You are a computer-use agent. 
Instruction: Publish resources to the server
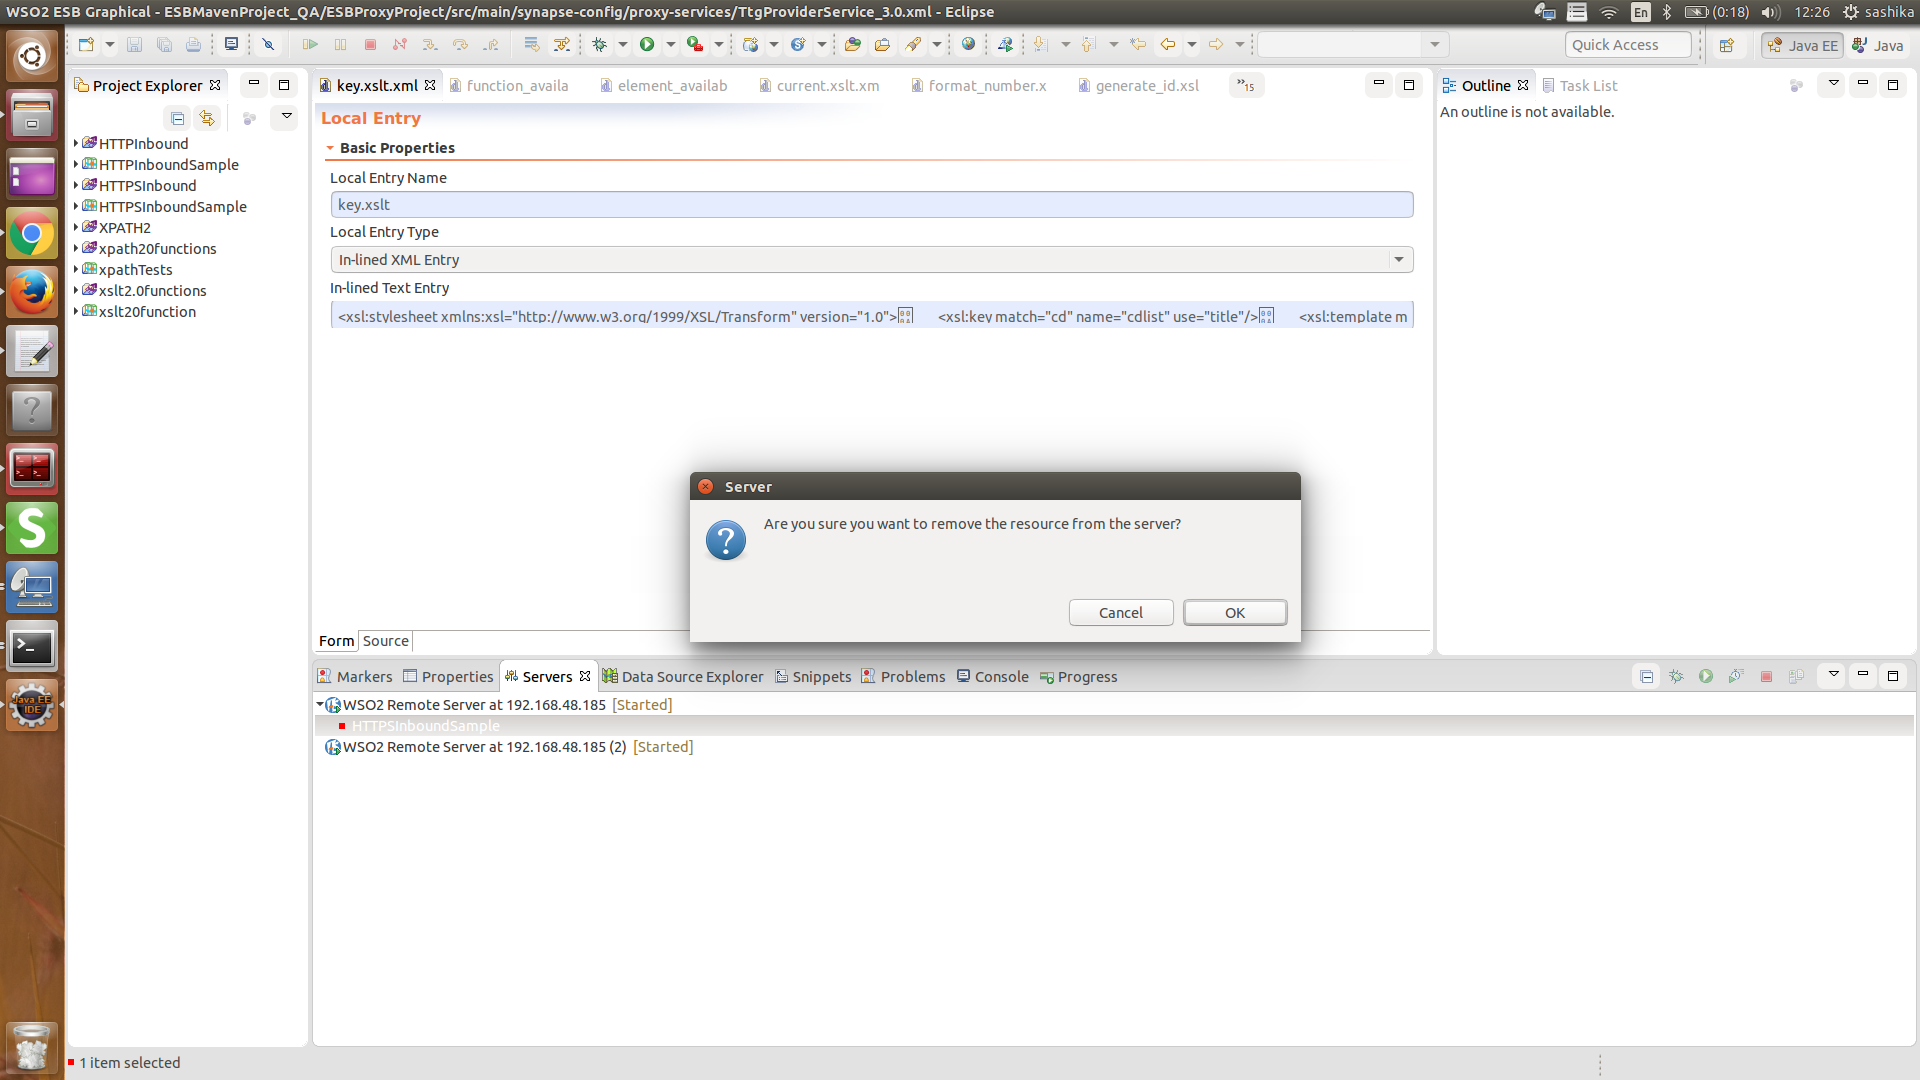tap(1797, 676)
